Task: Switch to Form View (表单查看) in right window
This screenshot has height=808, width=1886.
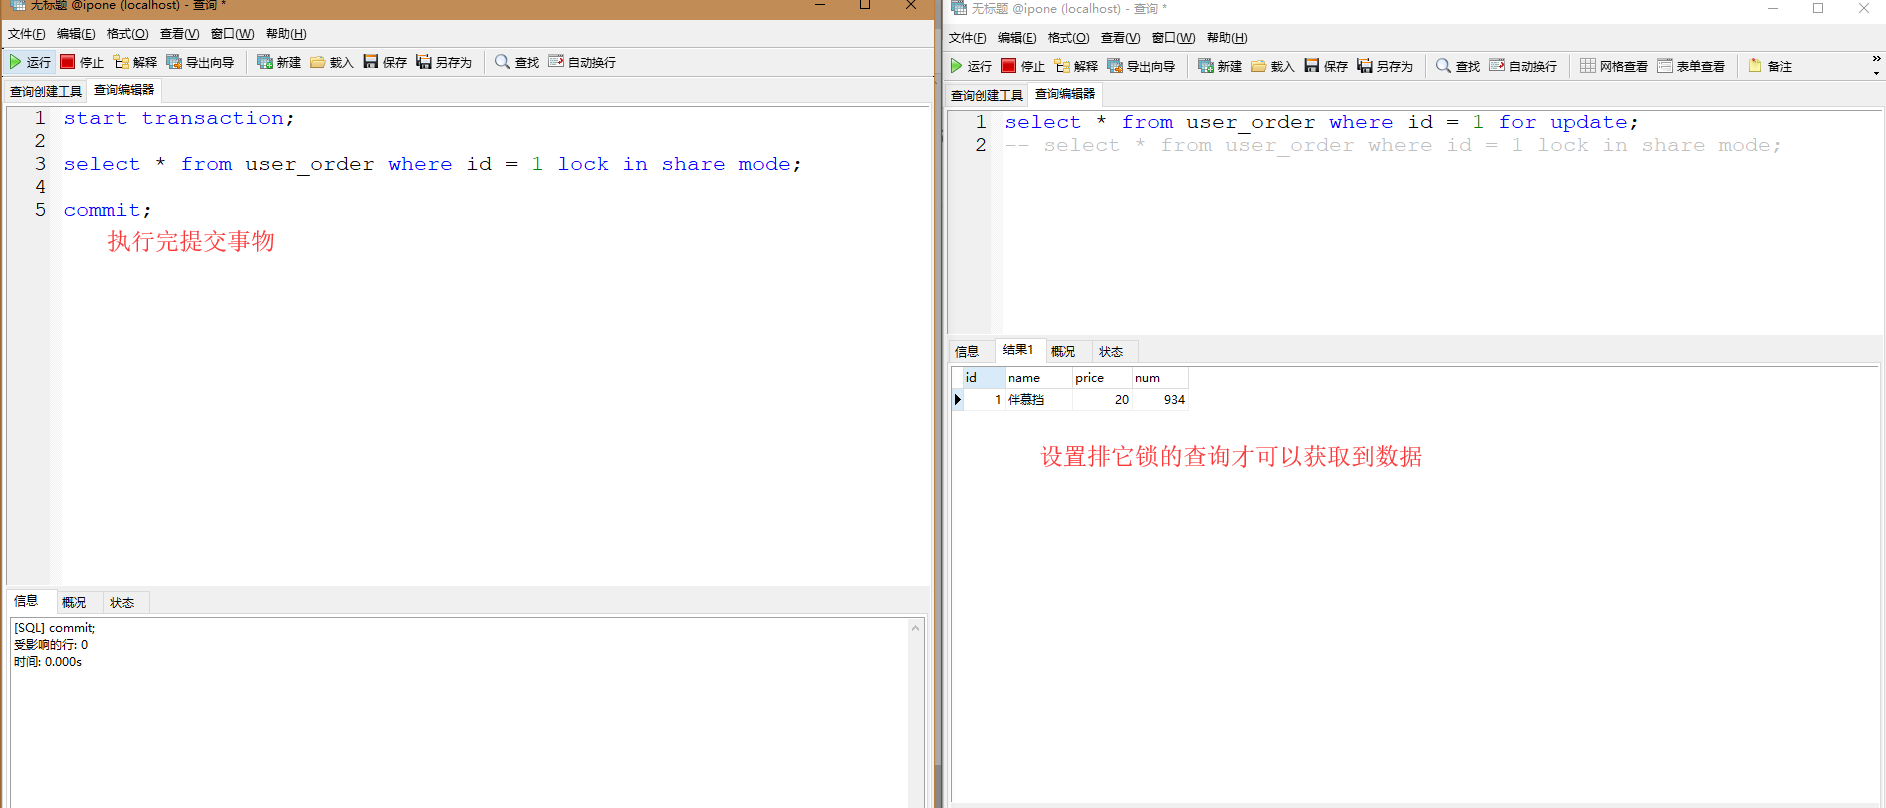Action: 1691,66
